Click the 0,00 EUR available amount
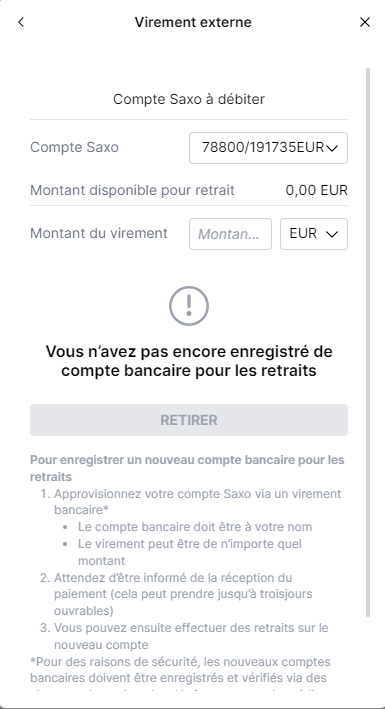This screenshot has height=709, width=385. pyautogui.click(x=317, y=190)
